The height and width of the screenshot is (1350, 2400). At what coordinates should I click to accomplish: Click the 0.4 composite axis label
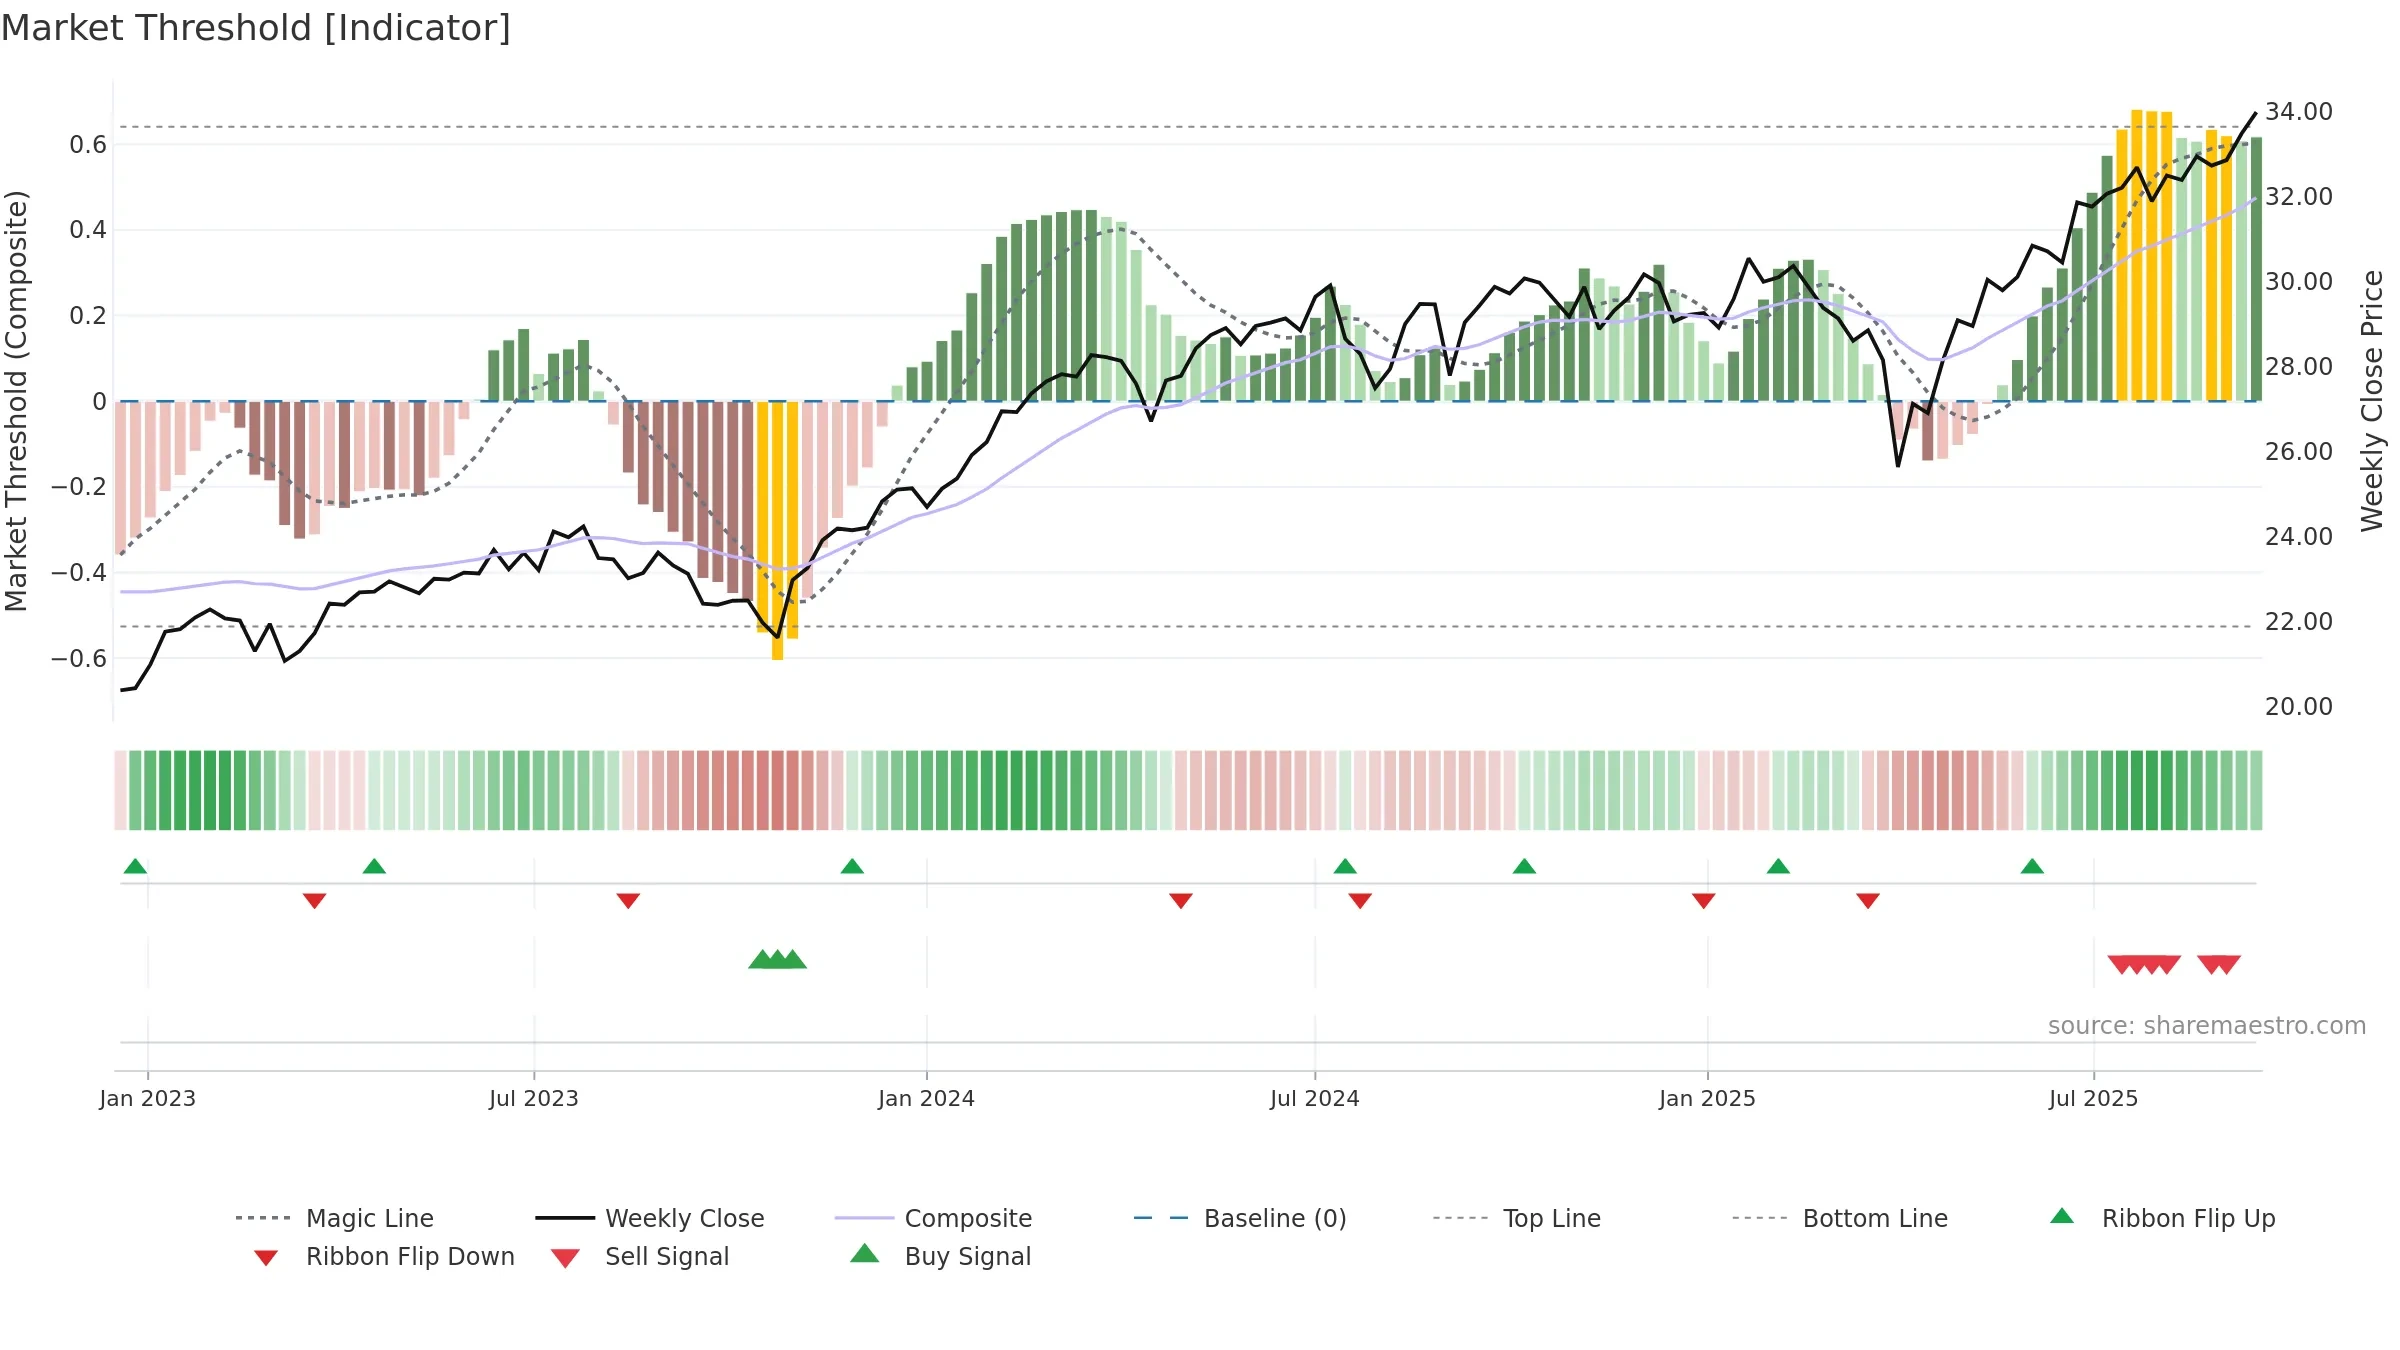[x=88, y=230]
